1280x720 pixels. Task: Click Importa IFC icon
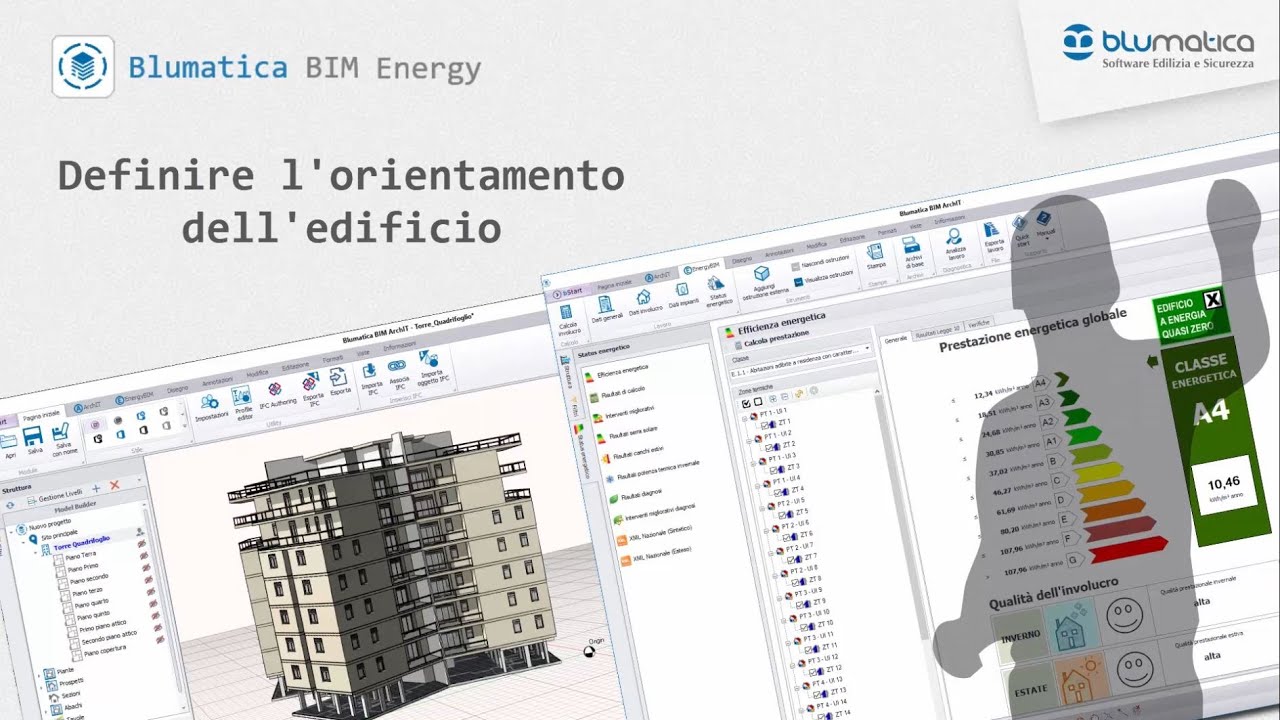tap(370, 370)
